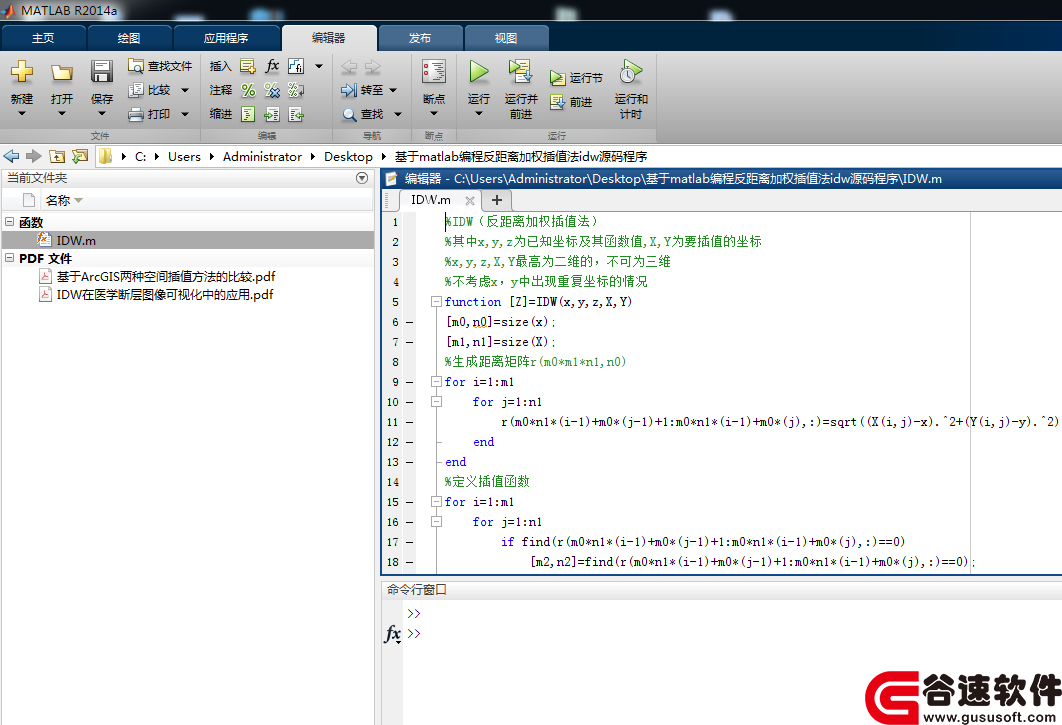Image resolution: width=1062 pixels, height=725 pixels.
Task: Click the 新建 (New) plus icon
Action: [x=22, y=71]
